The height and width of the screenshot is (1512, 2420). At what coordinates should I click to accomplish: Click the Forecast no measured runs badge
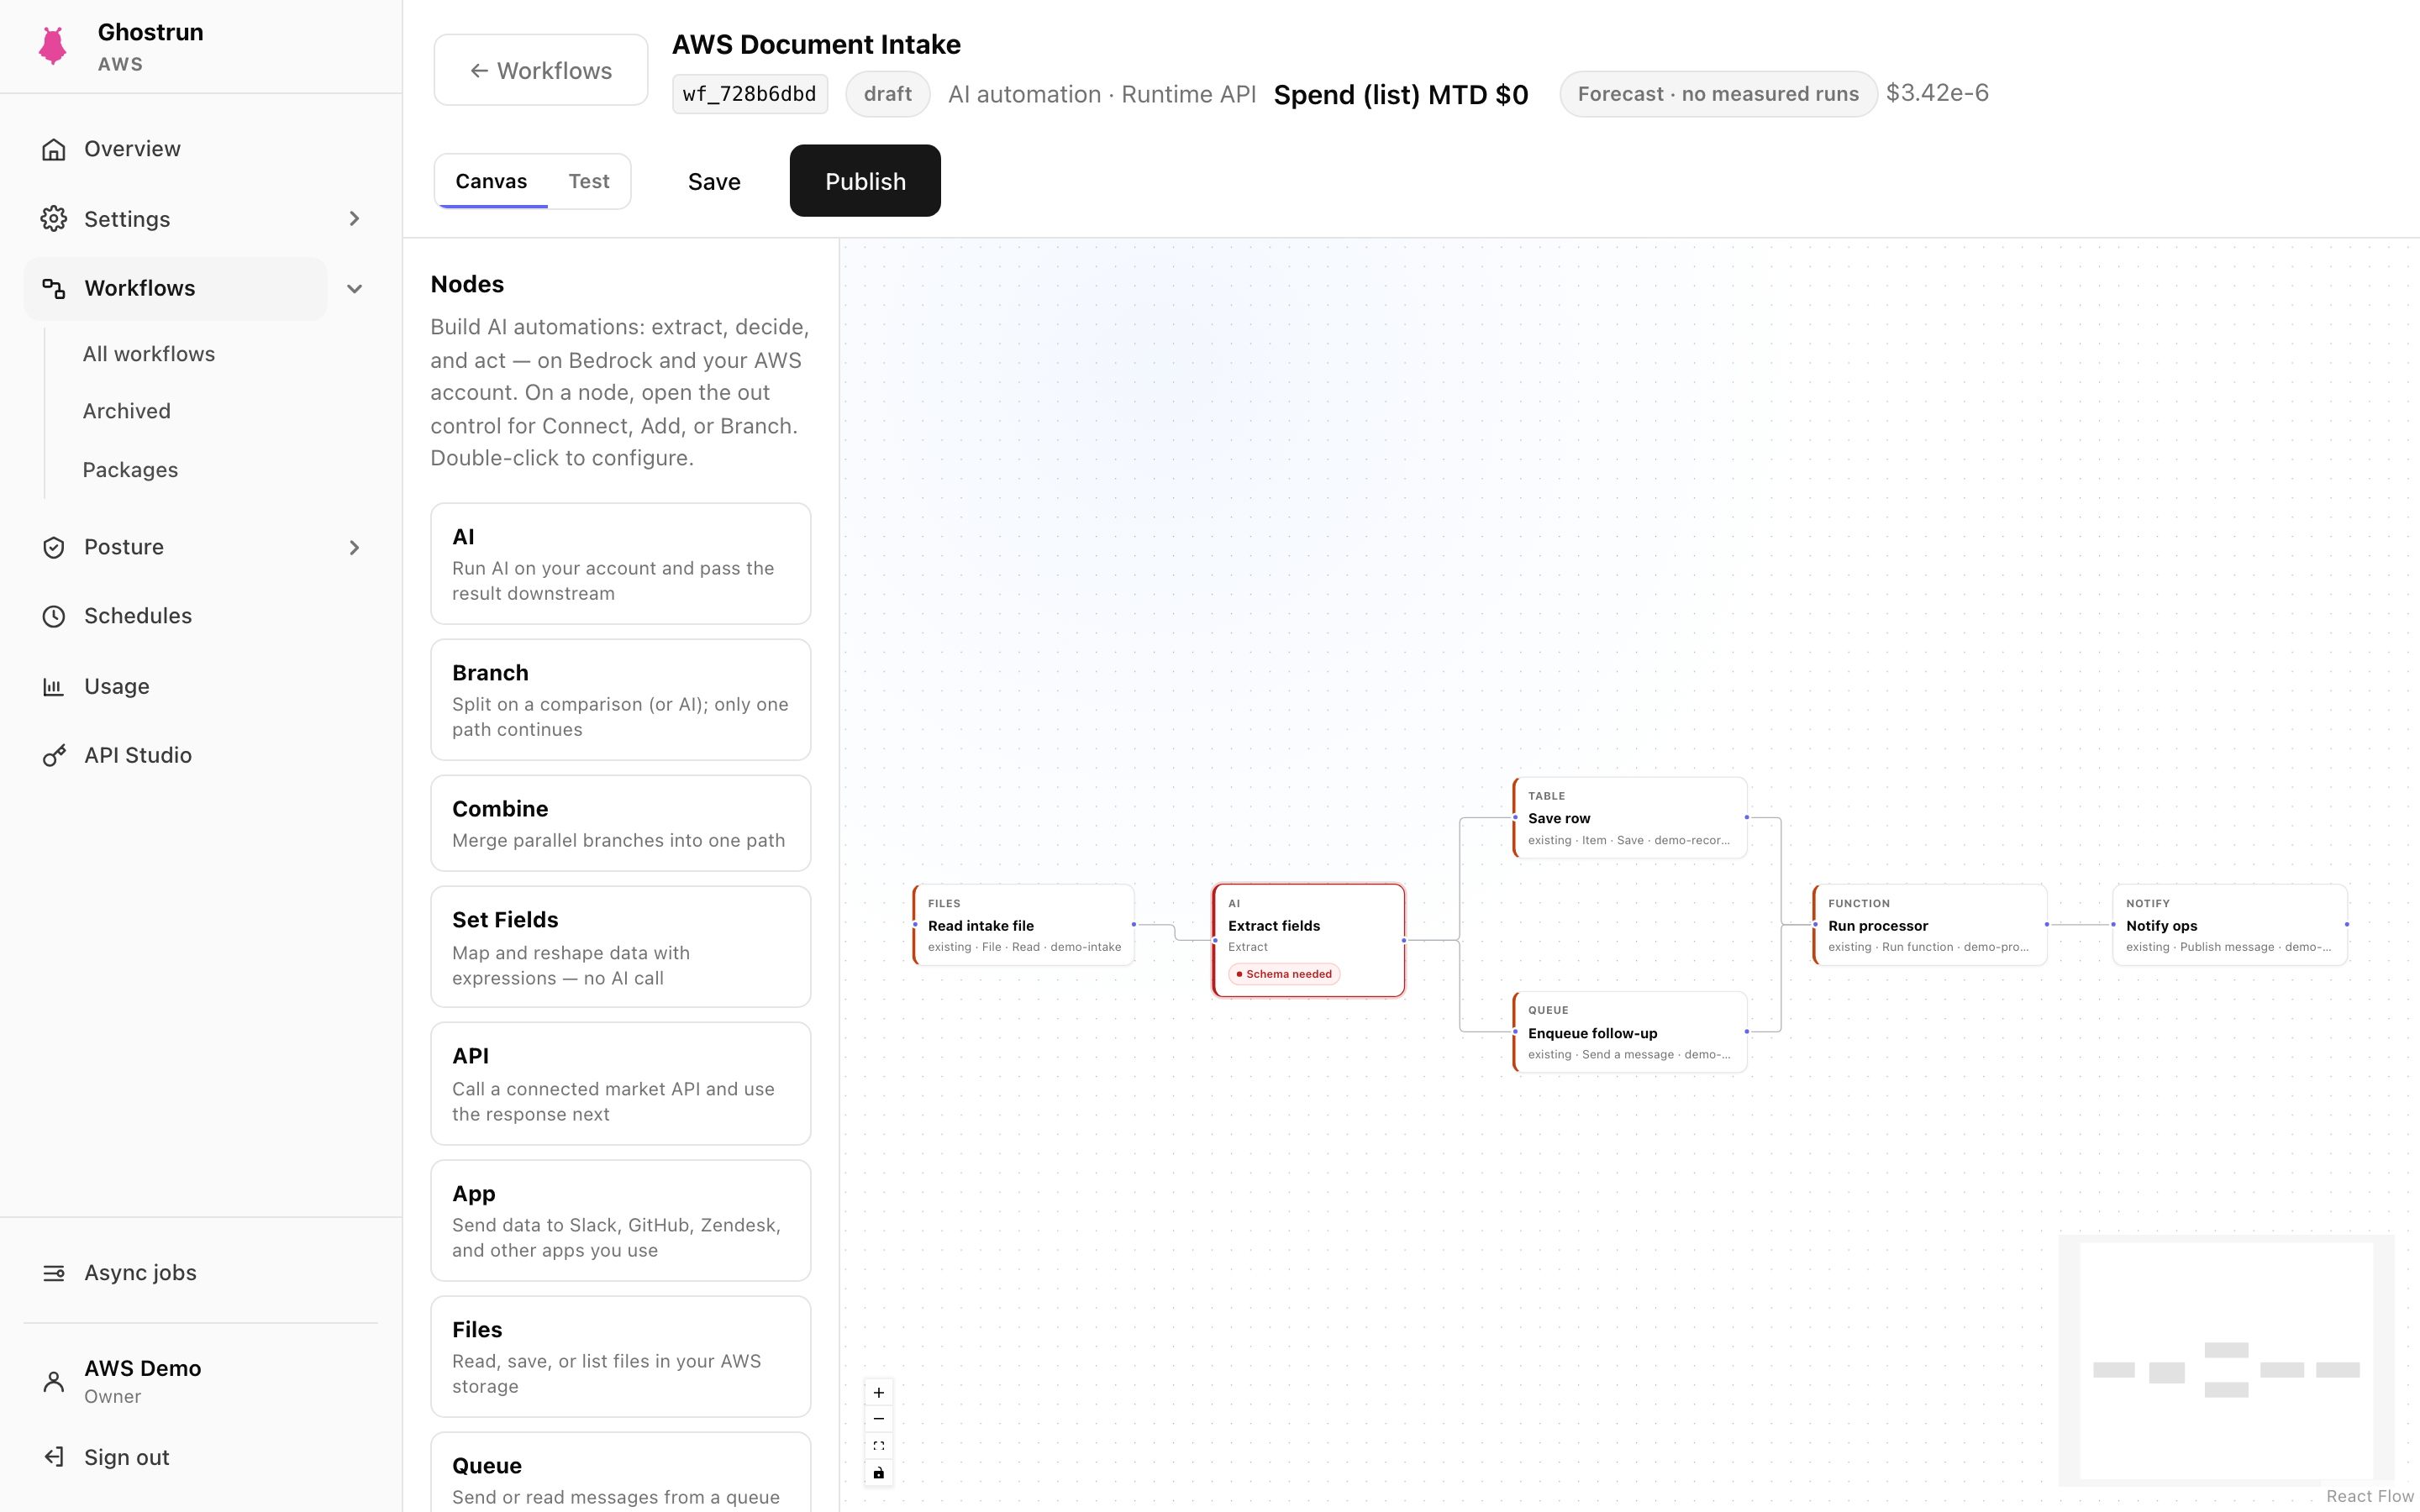pos(1718,94)
